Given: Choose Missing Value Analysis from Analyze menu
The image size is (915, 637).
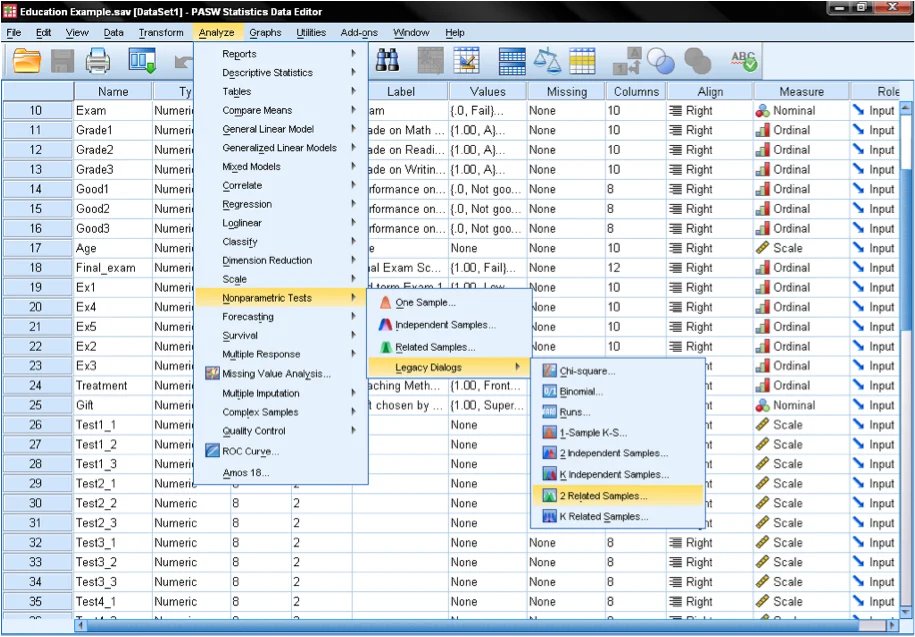Looking at the screenshot, I should pos(281,374).
